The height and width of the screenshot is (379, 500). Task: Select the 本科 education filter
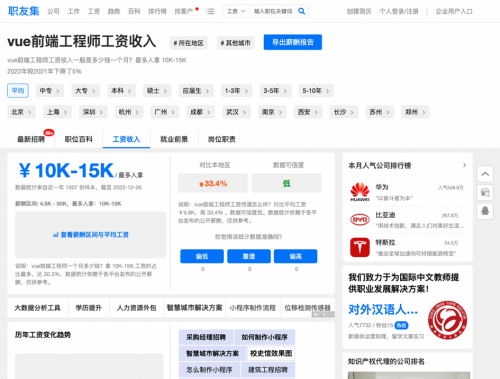(x=121, y=91)
